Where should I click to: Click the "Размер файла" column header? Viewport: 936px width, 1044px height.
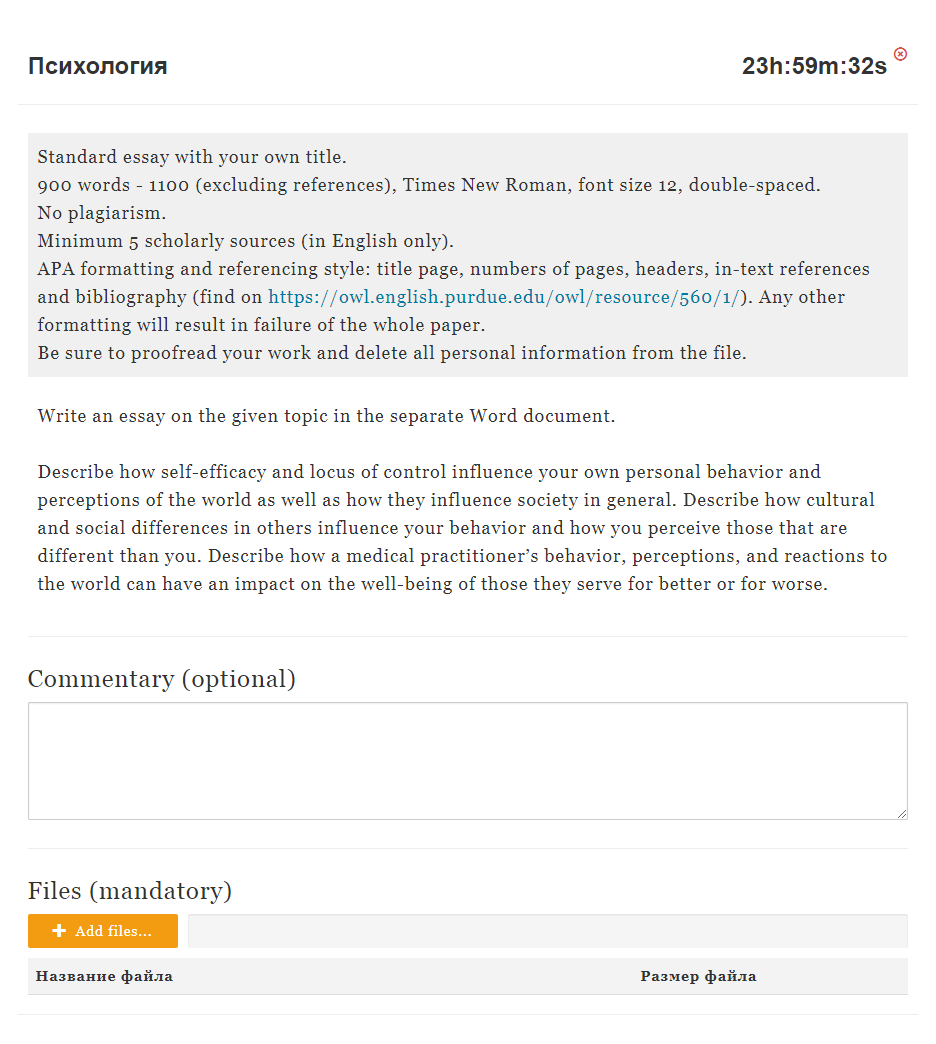(x=698, y=976)
